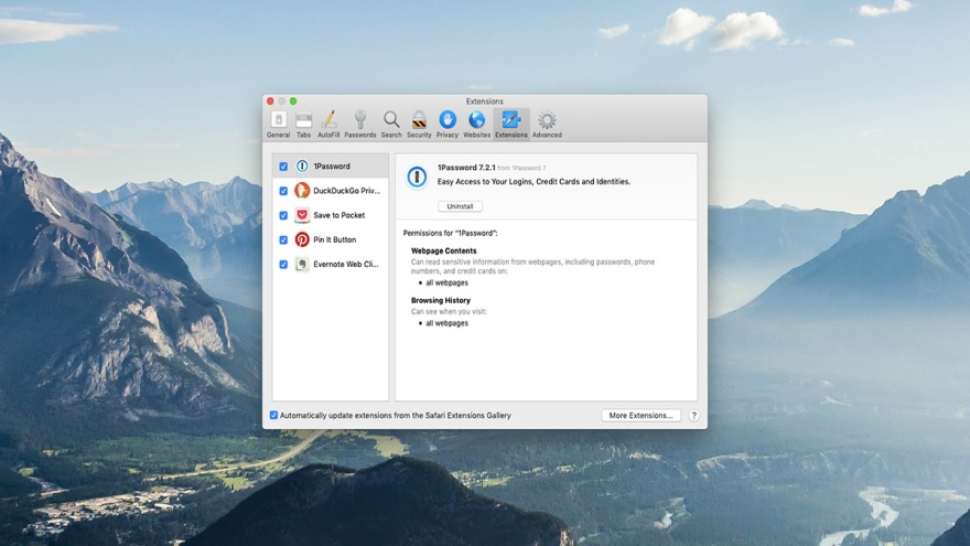The height and width of the screenshot is (546, 970).
Task: Click the 'Browsing History' permission heading
Action: point(440,301)
